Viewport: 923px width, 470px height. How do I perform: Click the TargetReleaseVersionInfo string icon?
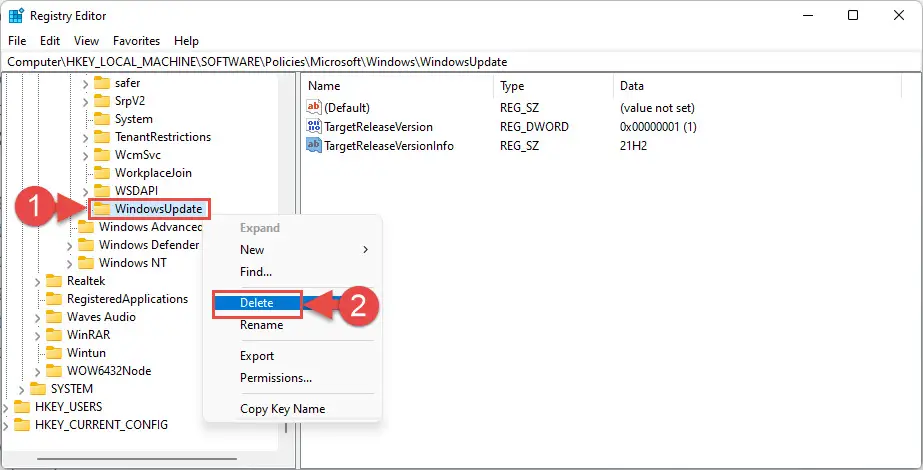[x=314, y=145]
